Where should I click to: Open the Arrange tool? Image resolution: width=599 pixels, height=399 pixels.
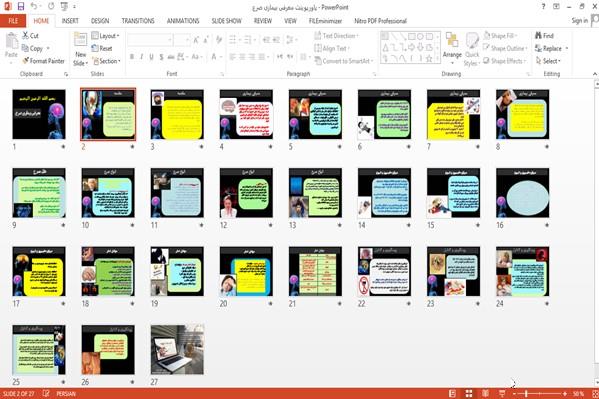click(x=452, y=47)
